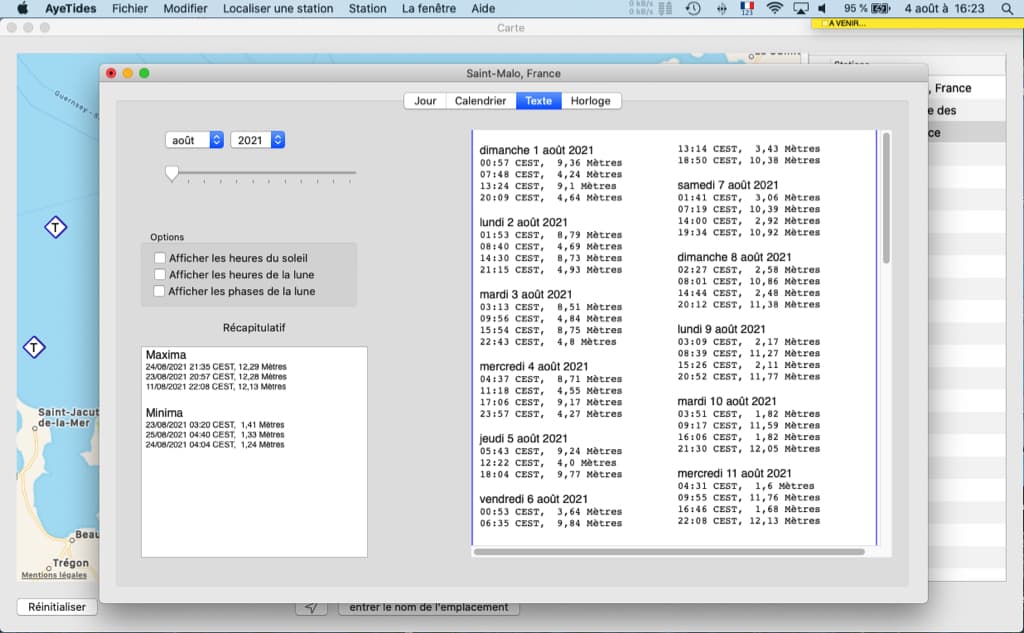
Task: Open the month dropdown showing août
Action: tap(195, 140)
